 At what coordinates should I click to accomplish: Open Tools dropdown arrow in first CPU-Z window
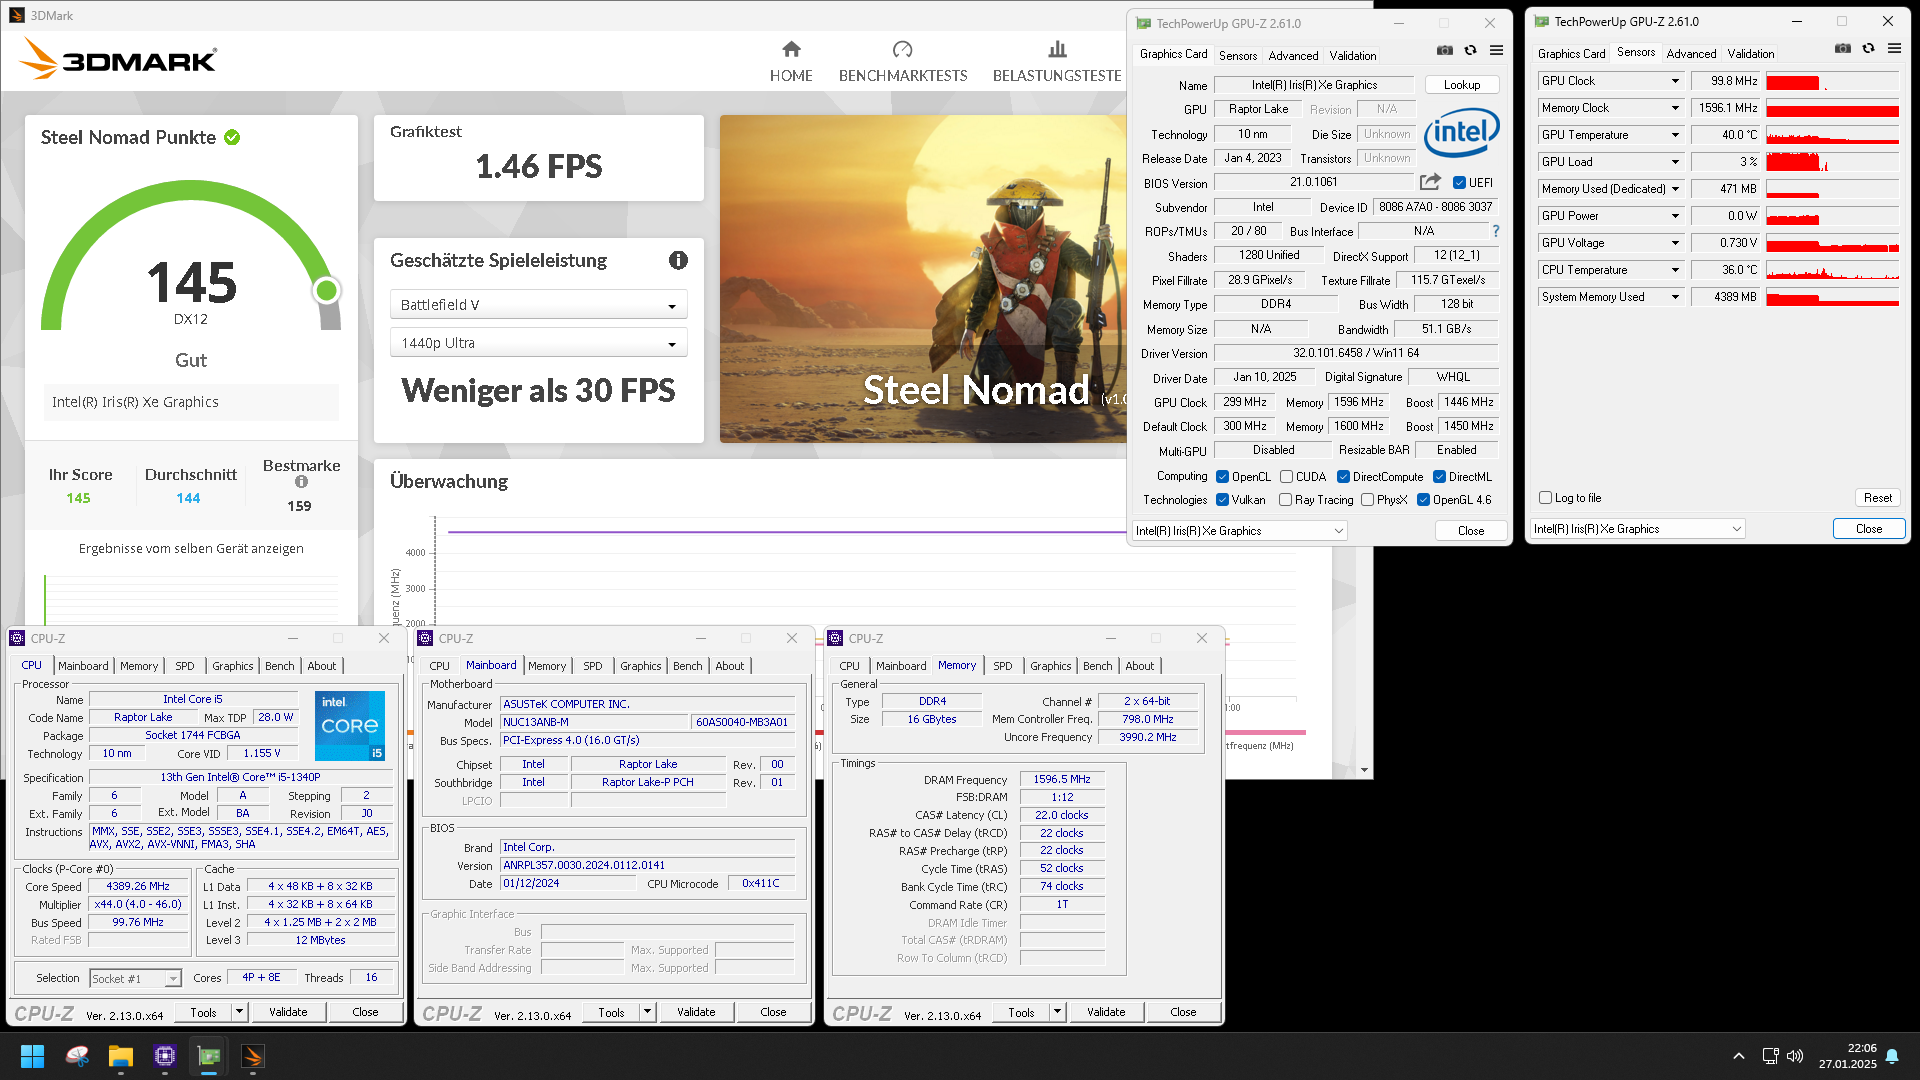(239, 1012)
